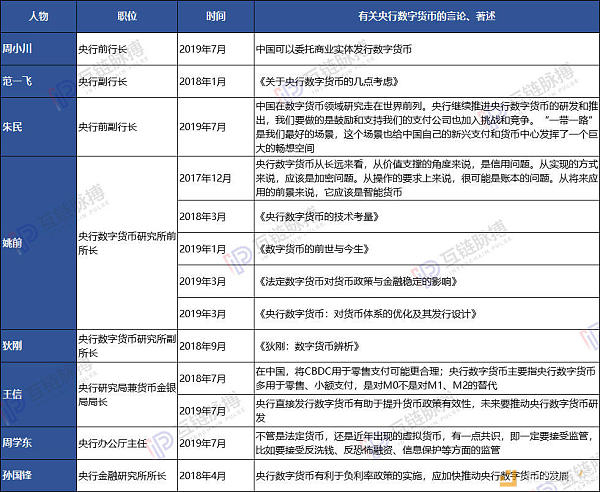Click 《关于央行数字货币的几点考虑》 title text
Viewport: 600px width, 492px height.
328,81
